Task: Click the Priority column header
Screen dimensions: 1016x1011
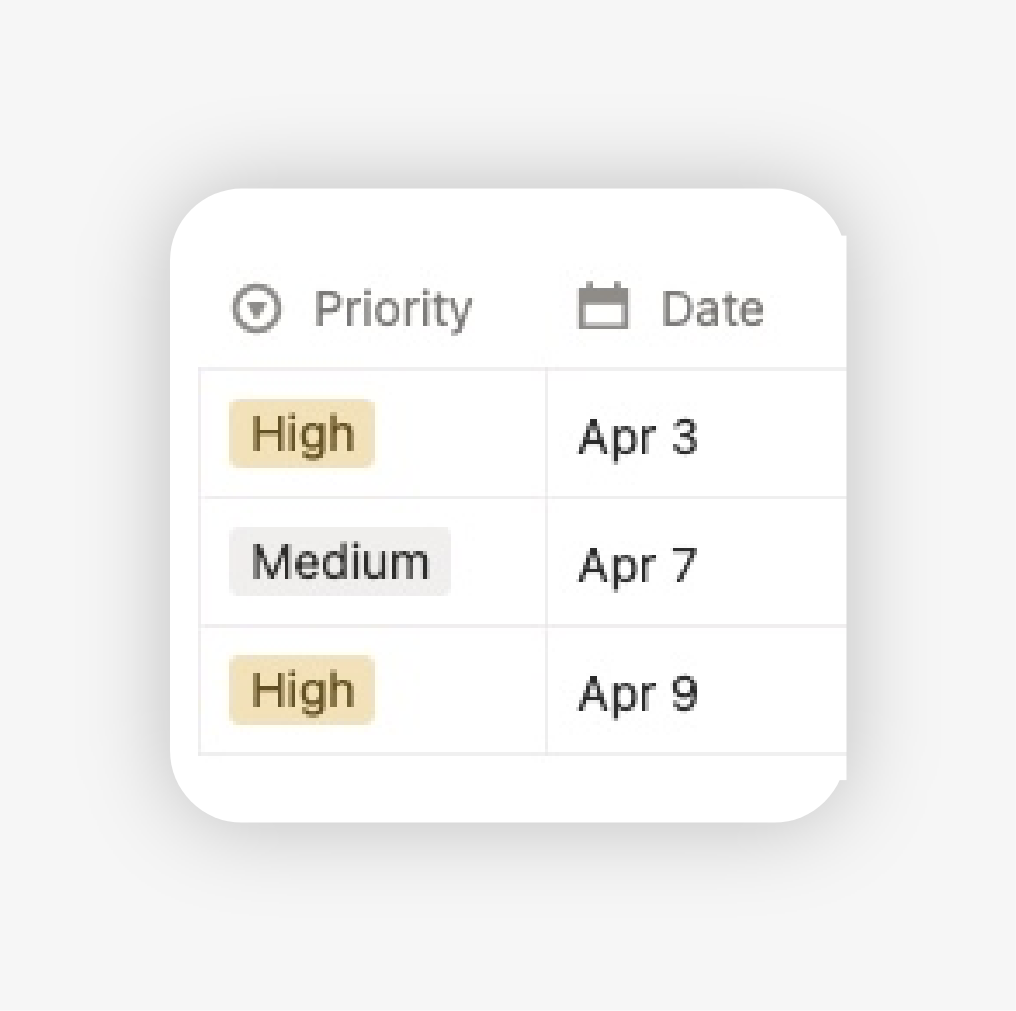Action: click(394, 308)
